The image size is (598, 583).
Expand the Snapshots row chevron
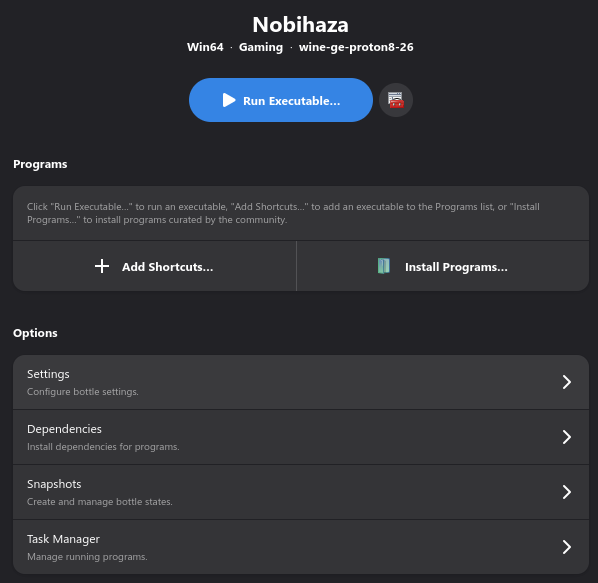pyautogui.click(x=567, y=492)
